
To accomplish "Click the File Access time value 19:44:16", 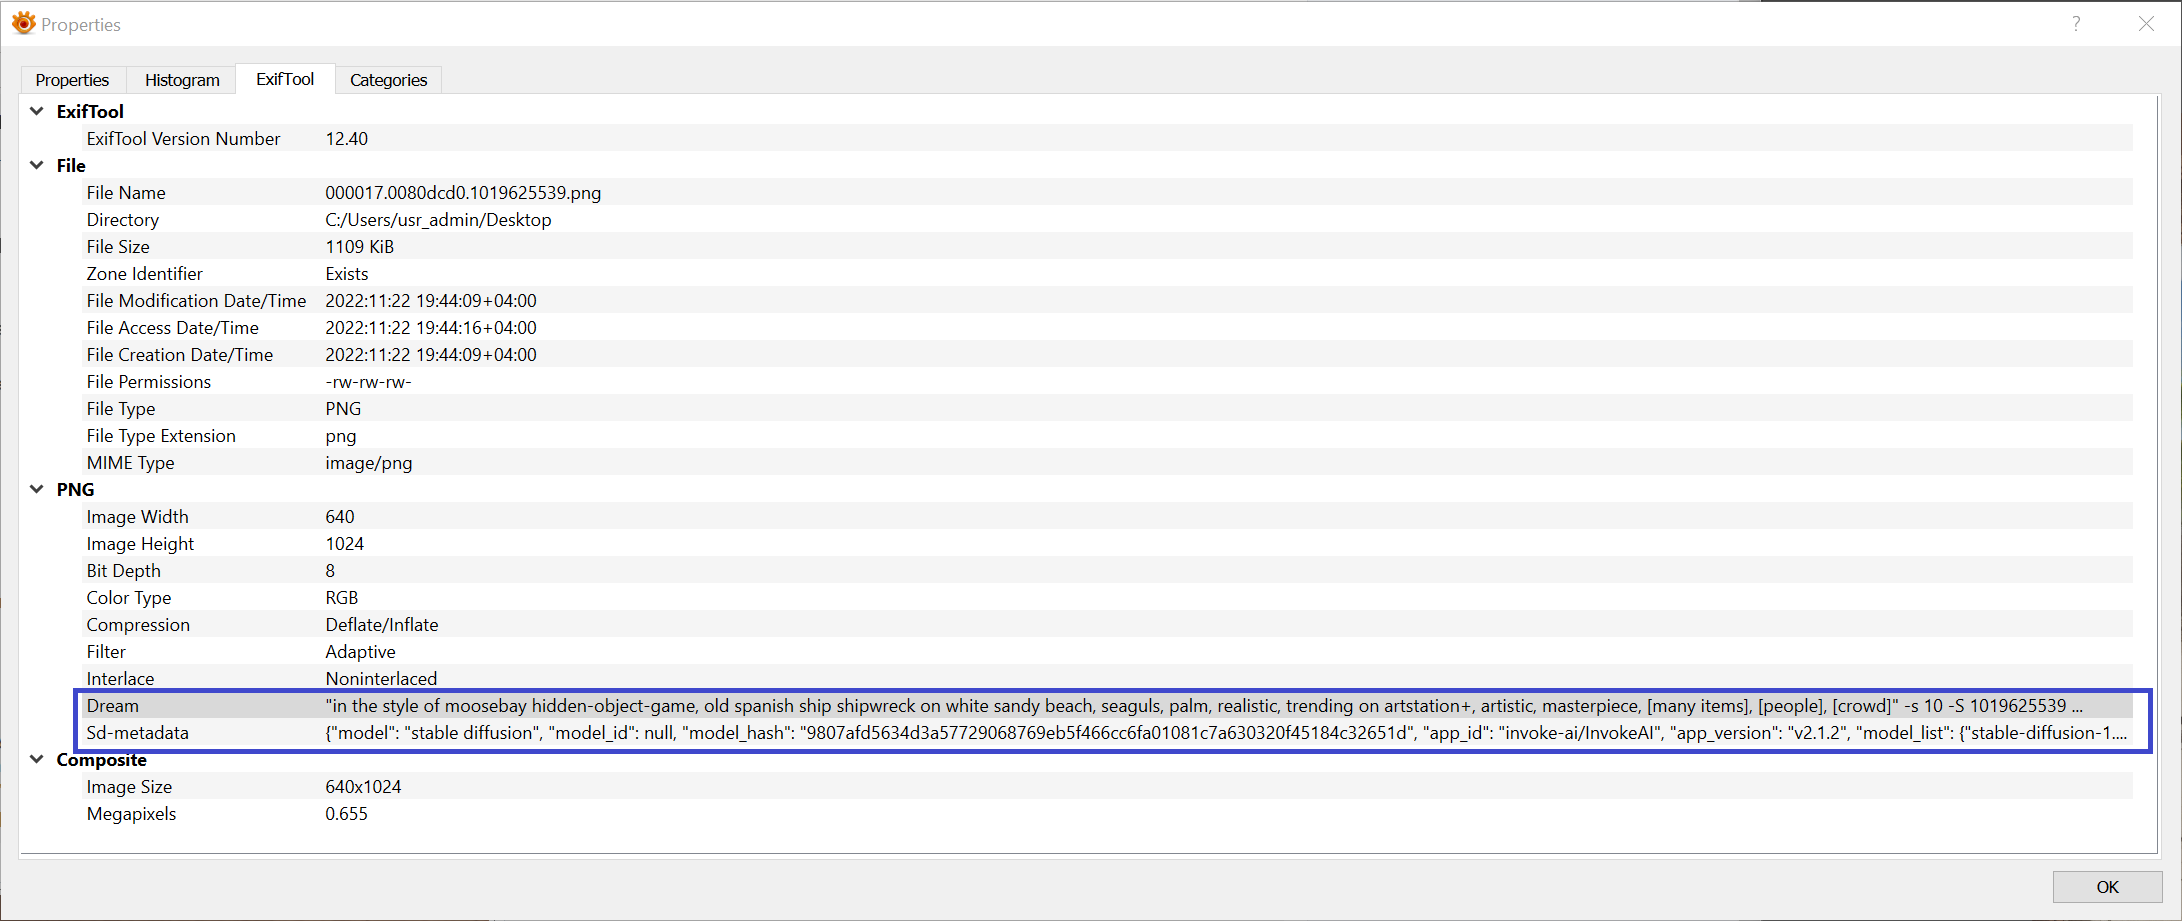I will coord(449,327).
